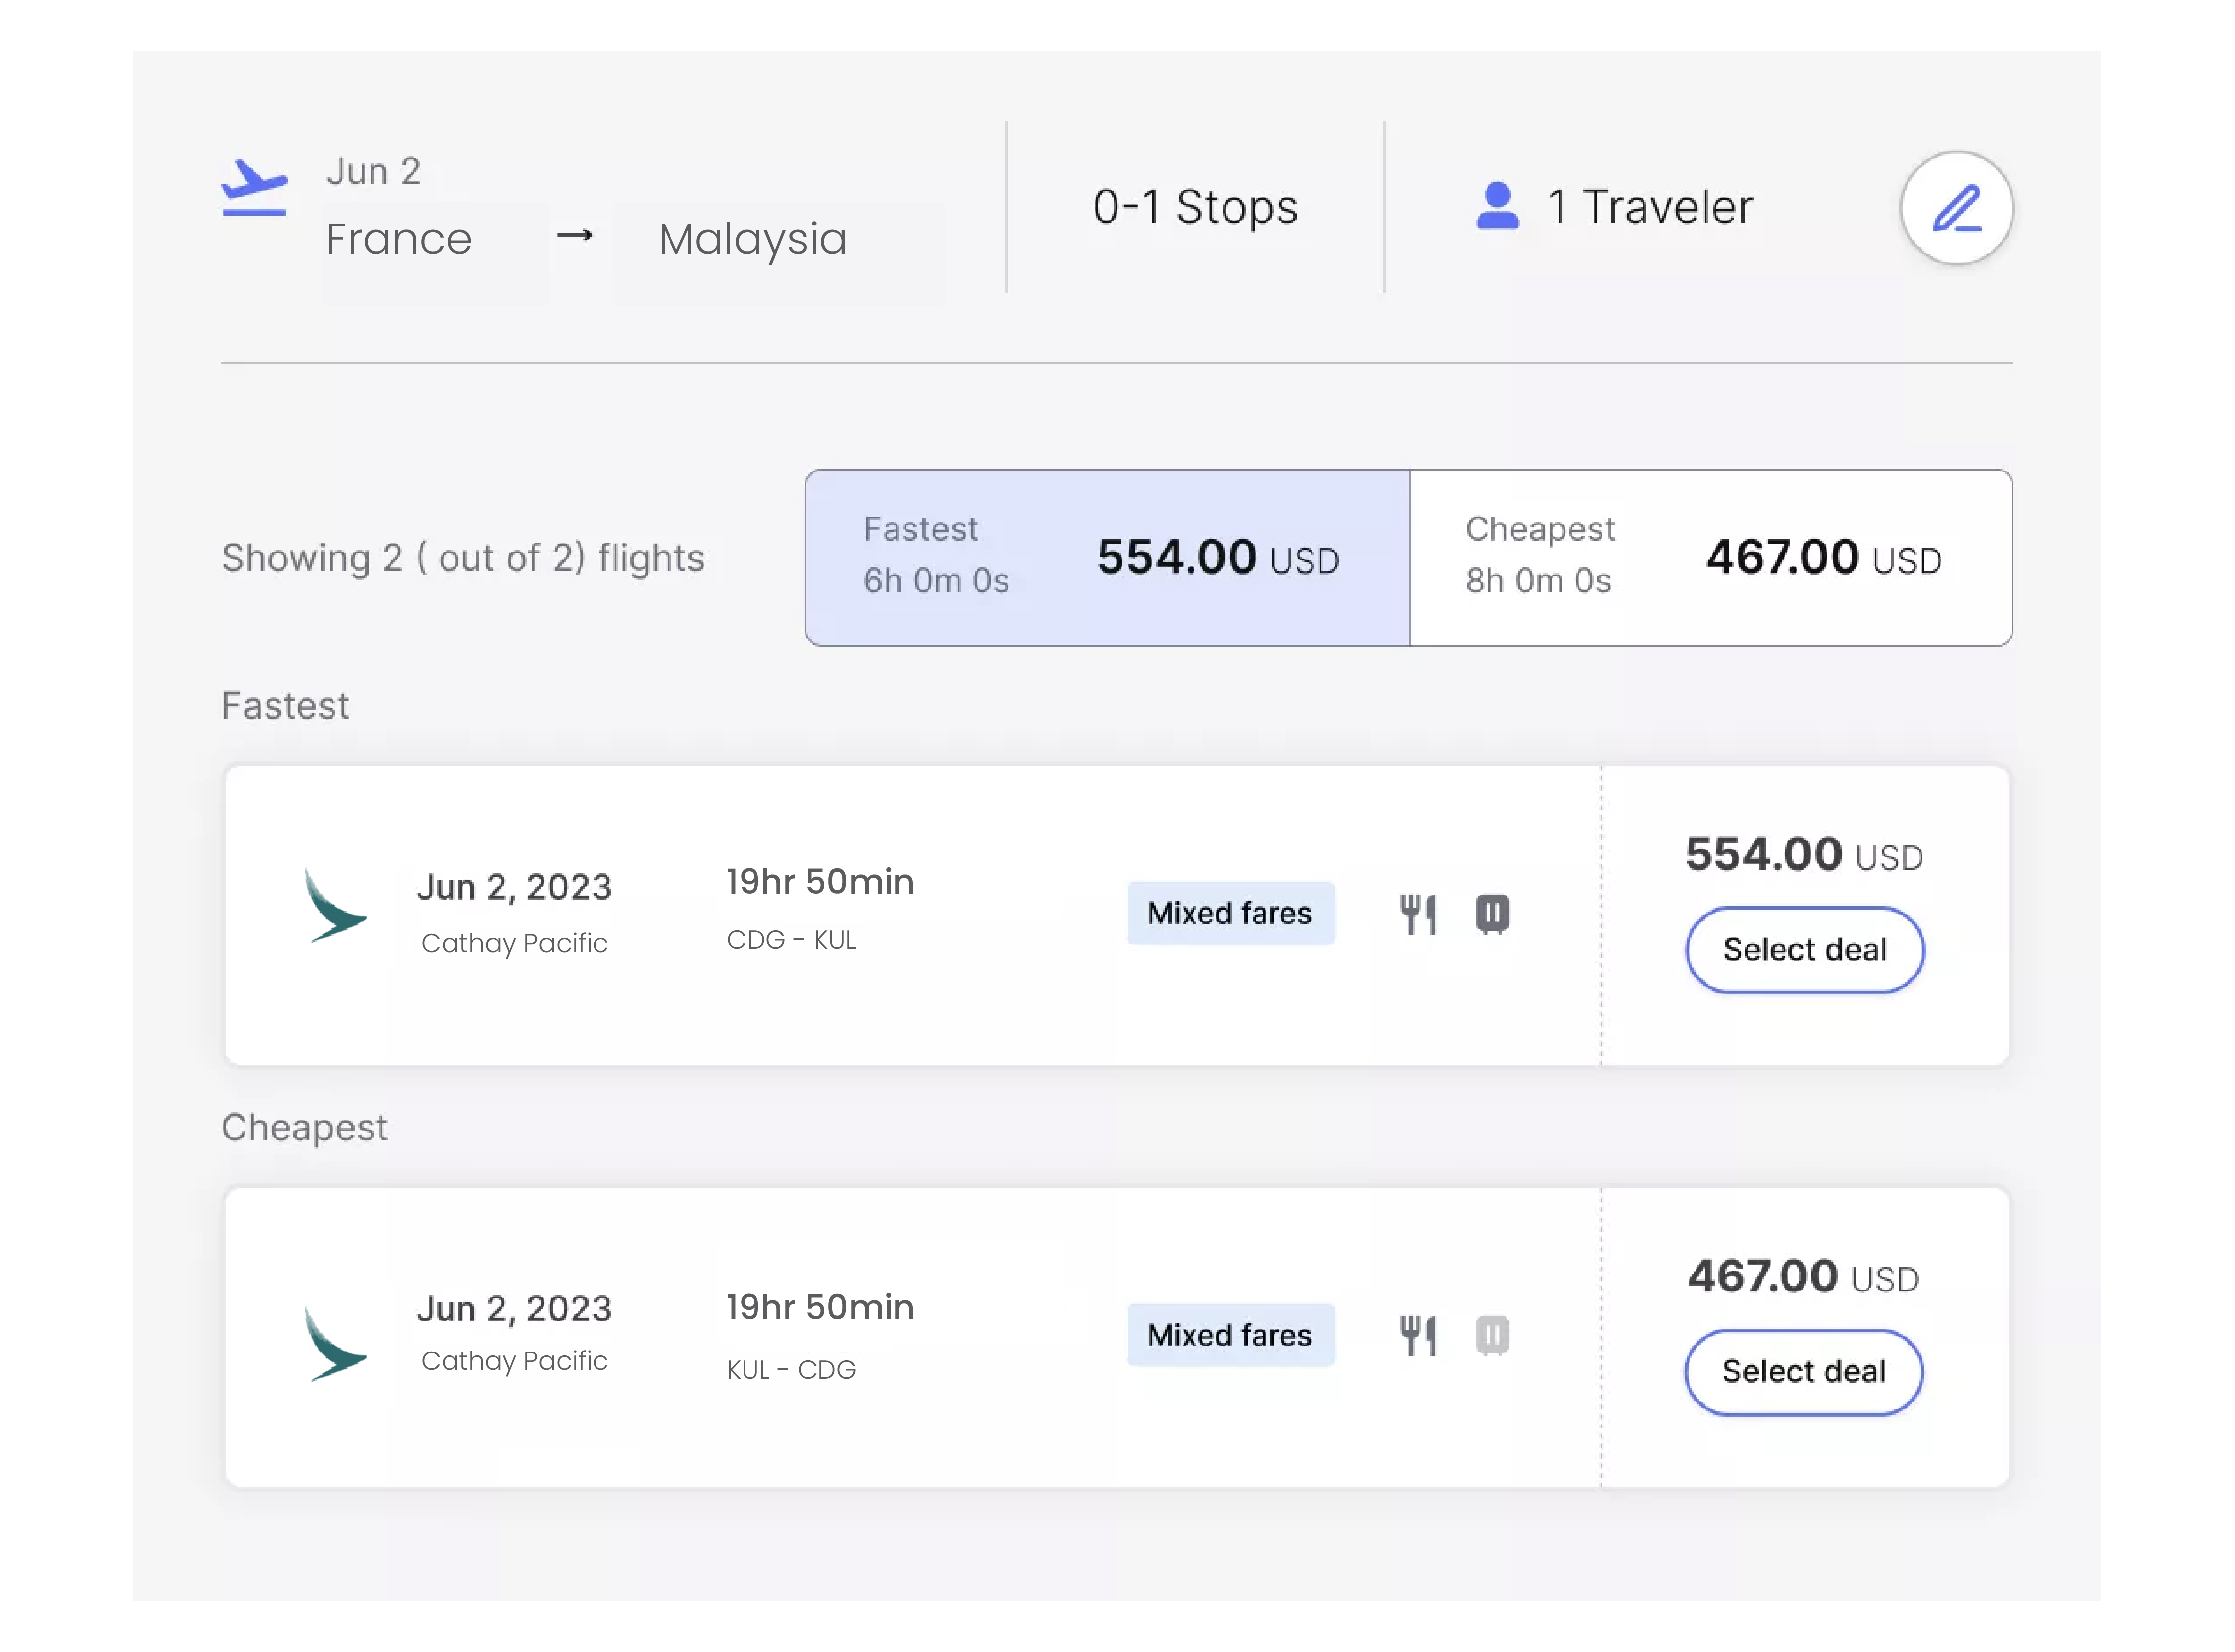This screenshot has height=1652, width=2235.
Task: Click Jun 2, 2023 on the KUL - CDG flight
Action: 514,1309
